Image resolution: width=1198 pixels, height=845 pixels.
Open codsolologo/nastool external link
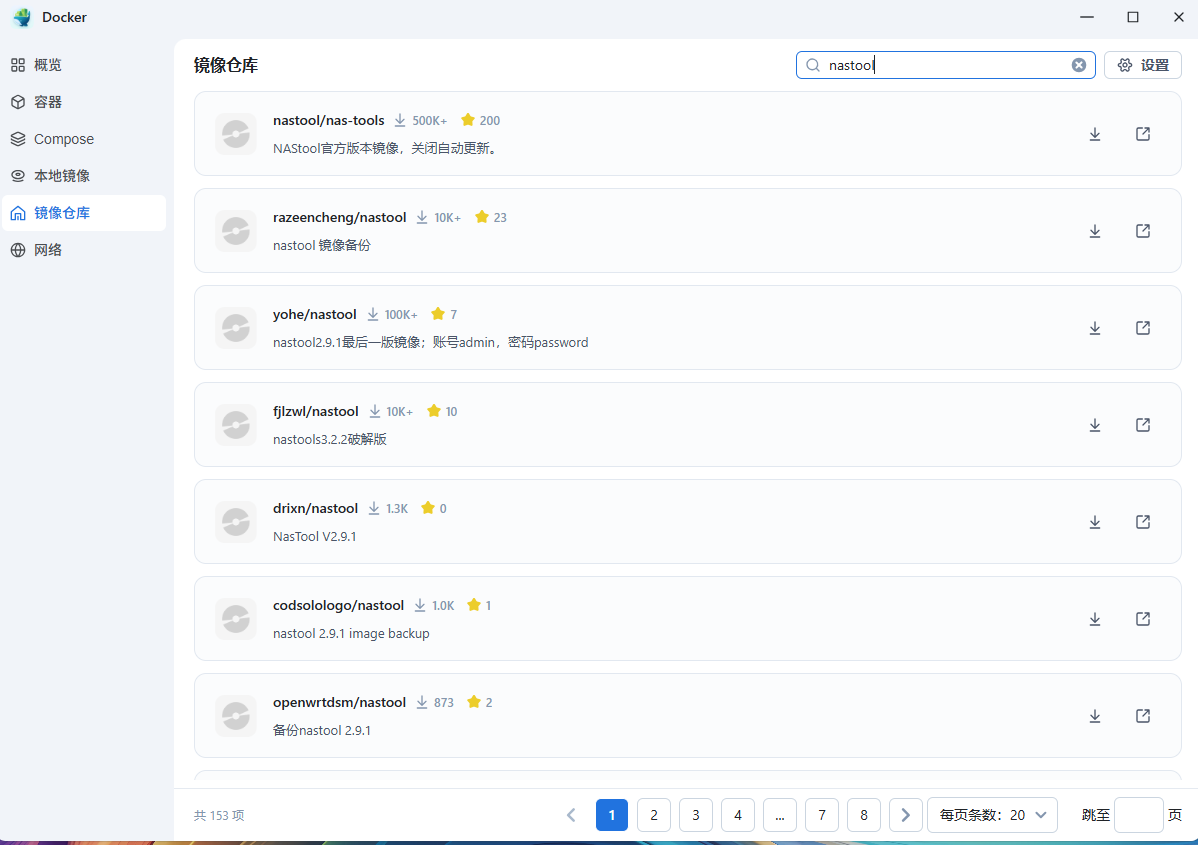coord(1143,620)
